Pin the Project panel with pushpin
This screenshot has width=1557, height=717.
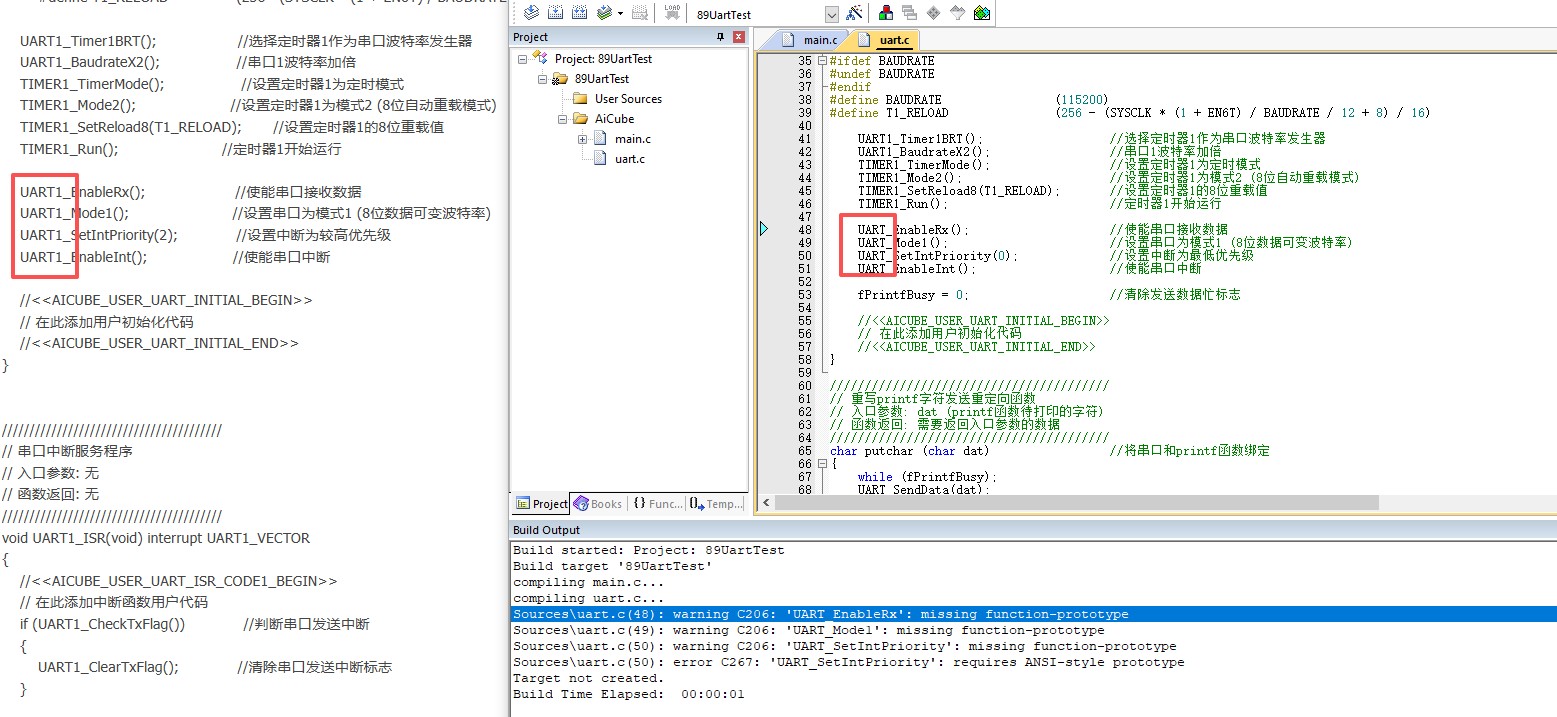[x=720, y=37]
